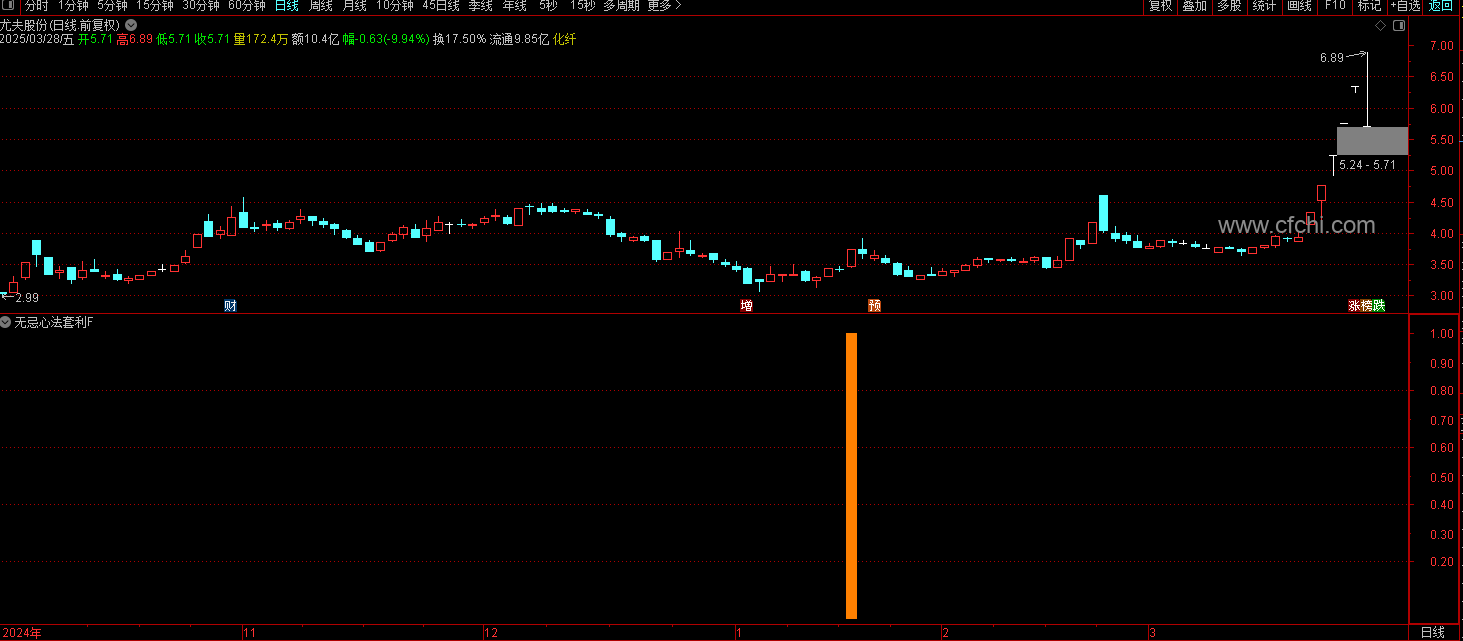The width and height of the screenshot is (1463, 641).
Task: Click the 12 month marker on time axis
Action: pyautogui.click(x=491, y=632)
